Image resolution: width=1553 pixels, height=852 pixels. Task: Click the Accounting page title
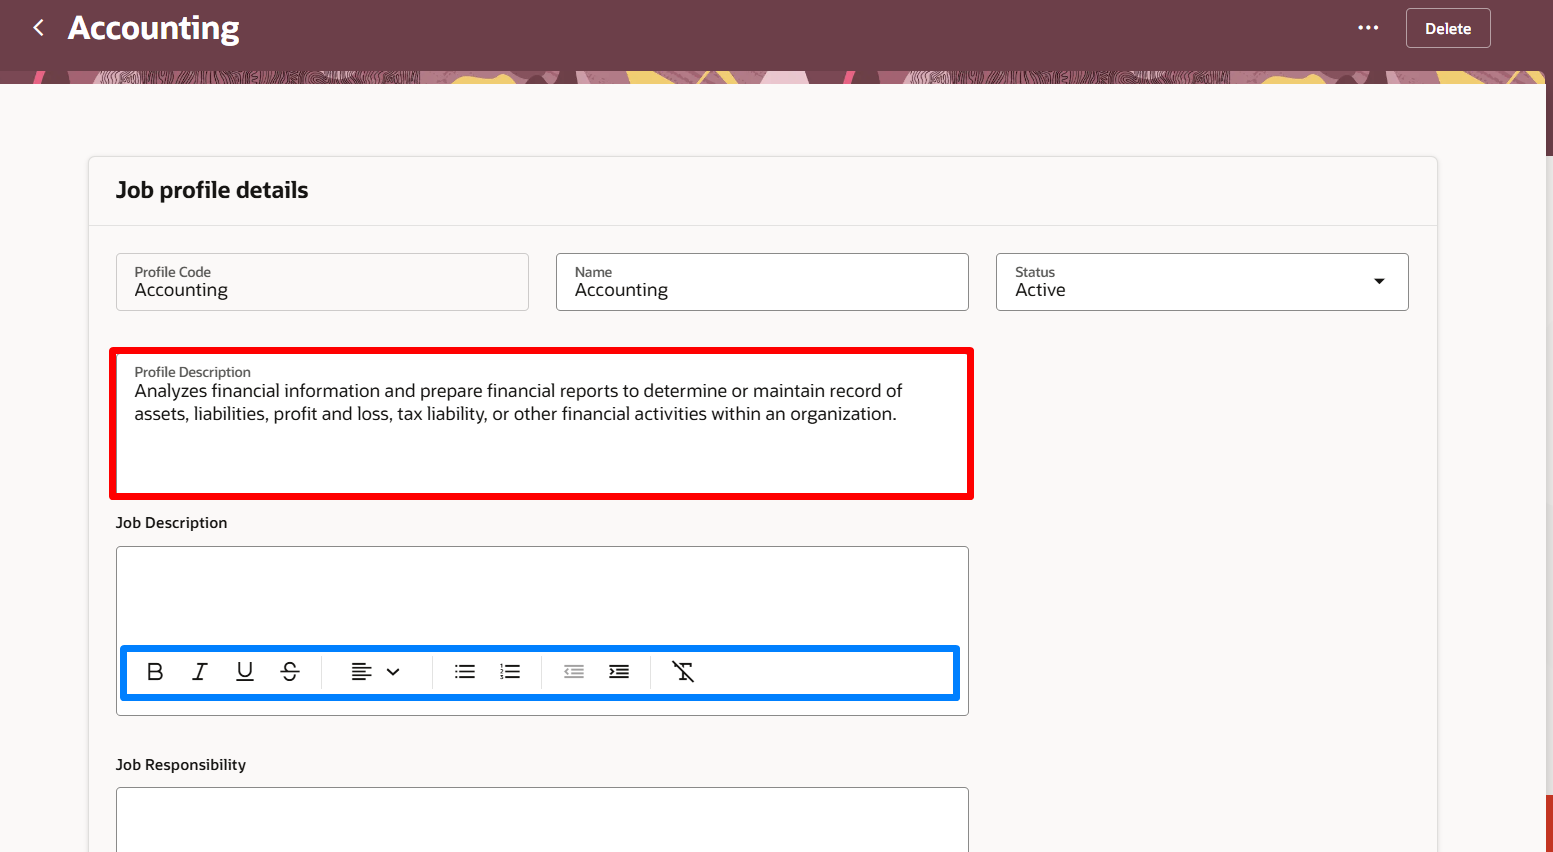point(154,28)
